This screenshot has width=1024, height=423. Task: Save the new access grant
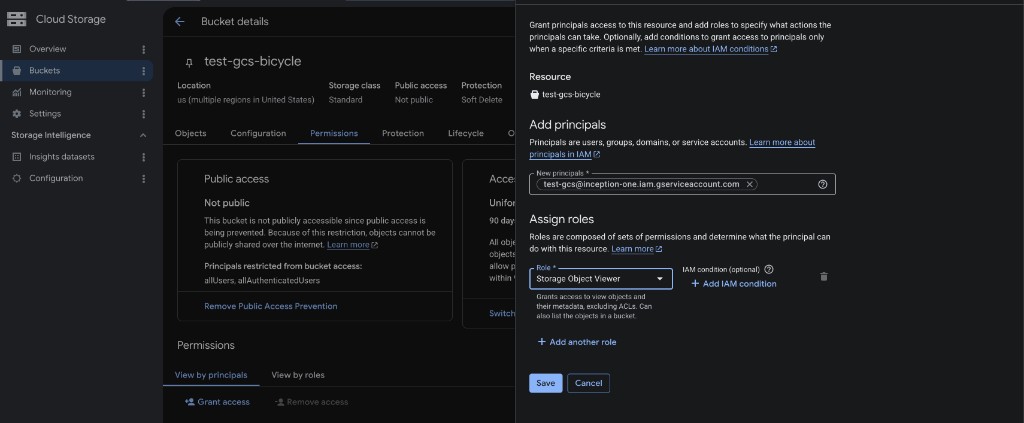(x=545, y=383)
